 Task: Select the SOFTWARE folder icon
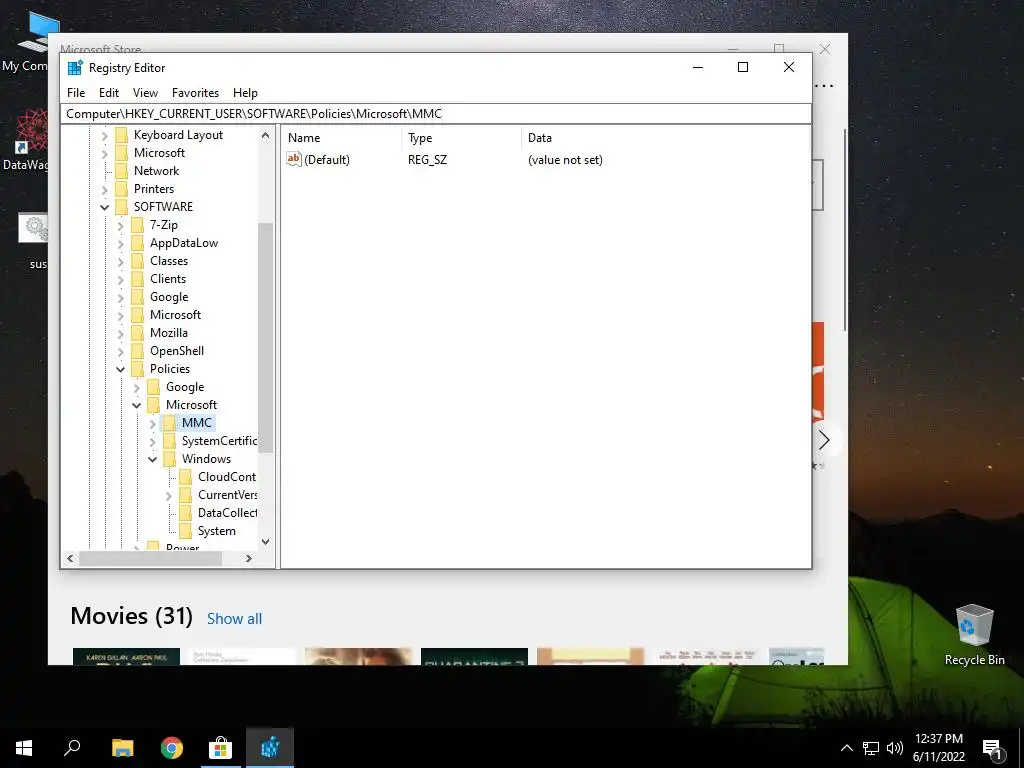(x=121, y=207)
